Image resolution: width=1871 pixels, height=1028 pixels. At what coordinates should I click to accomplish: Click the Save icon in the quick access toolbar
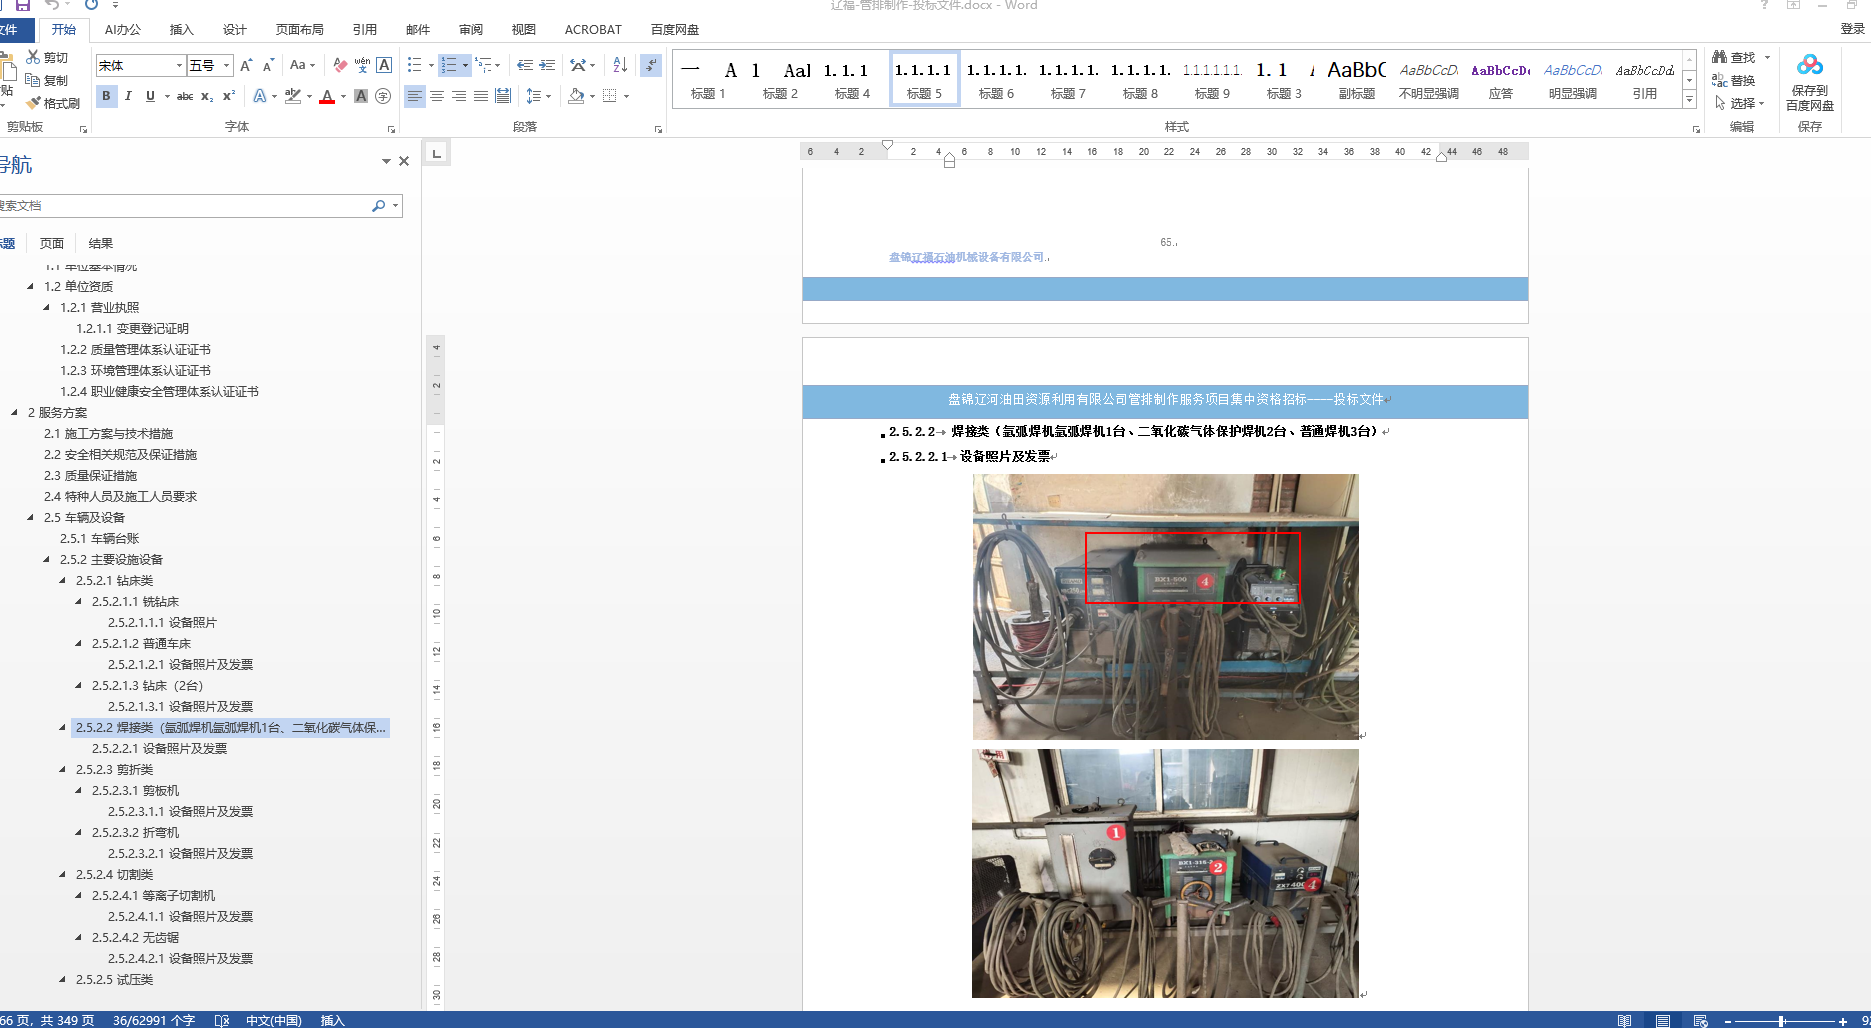click(23, 5)
